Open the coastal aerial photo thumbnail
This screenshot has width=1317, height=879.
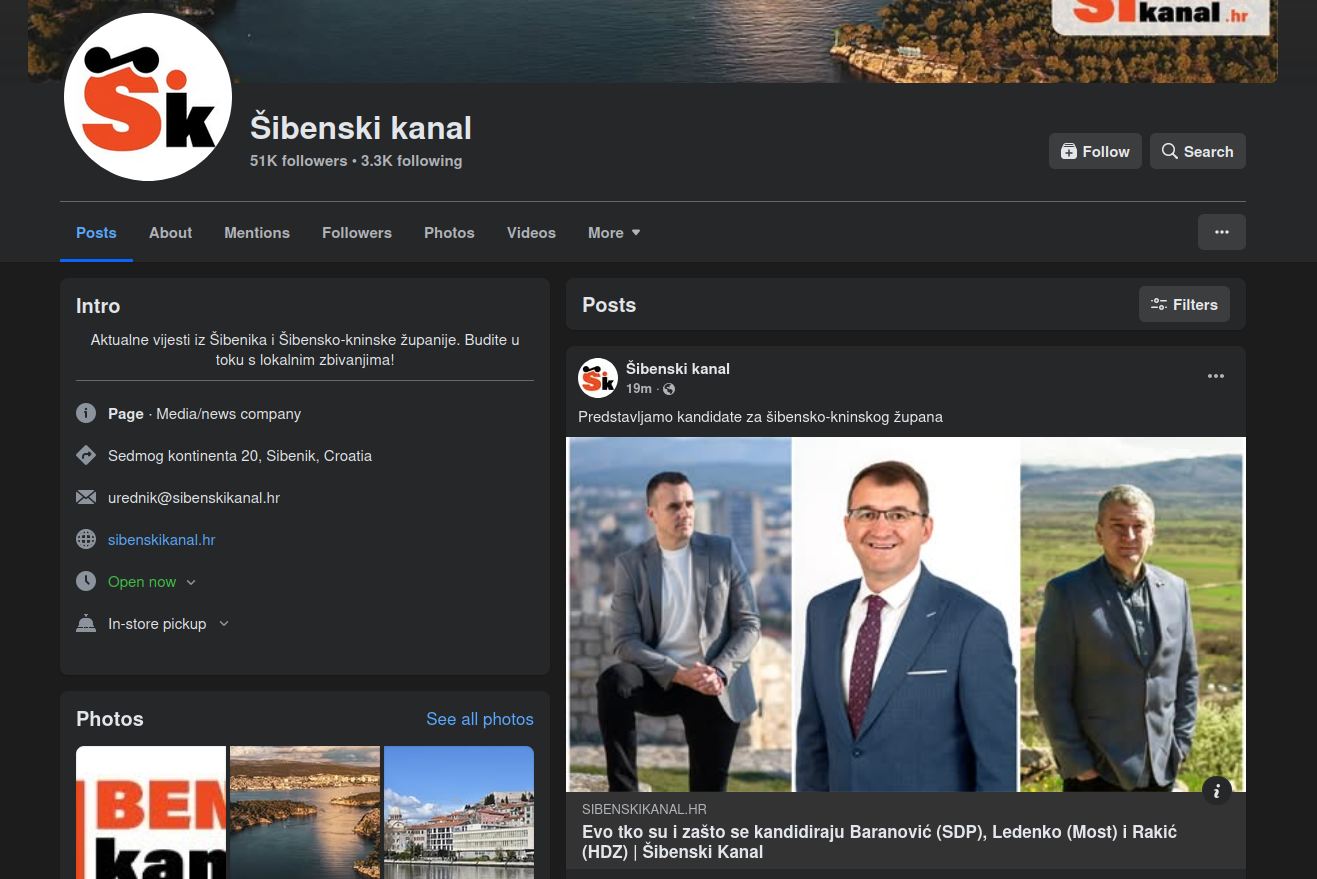(x=305, y=812)
